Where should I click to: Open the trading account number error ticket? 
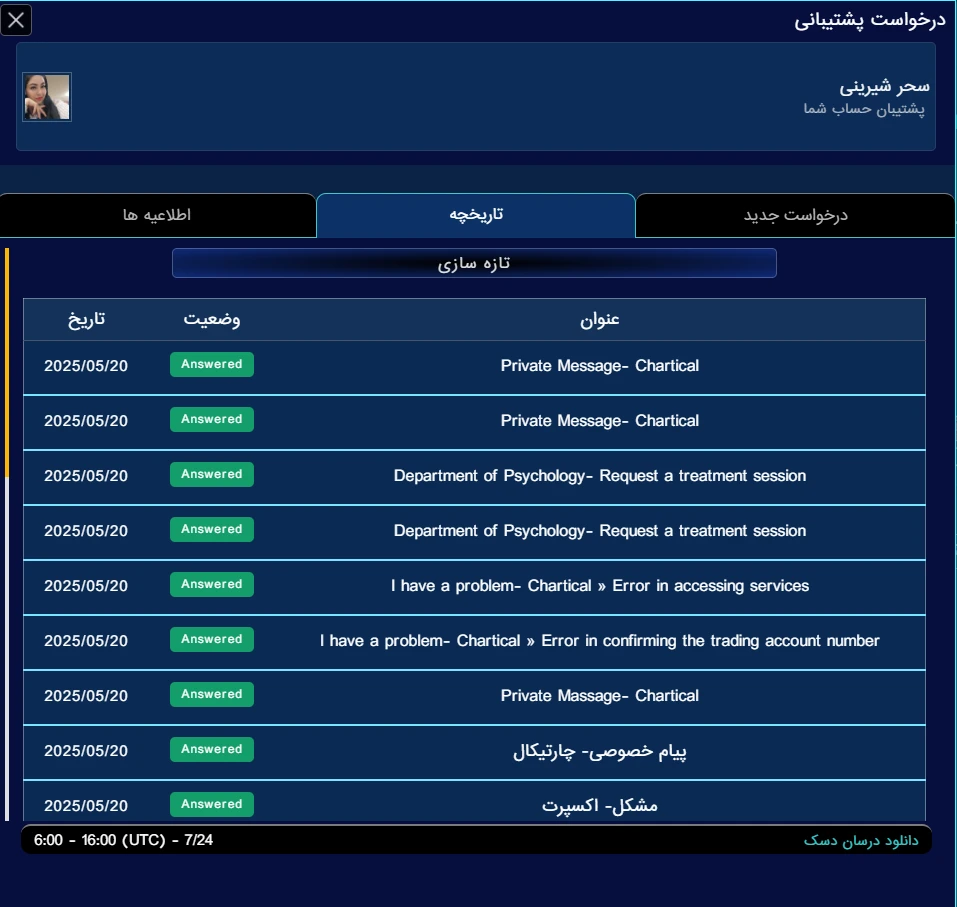[x=600, y=641]
